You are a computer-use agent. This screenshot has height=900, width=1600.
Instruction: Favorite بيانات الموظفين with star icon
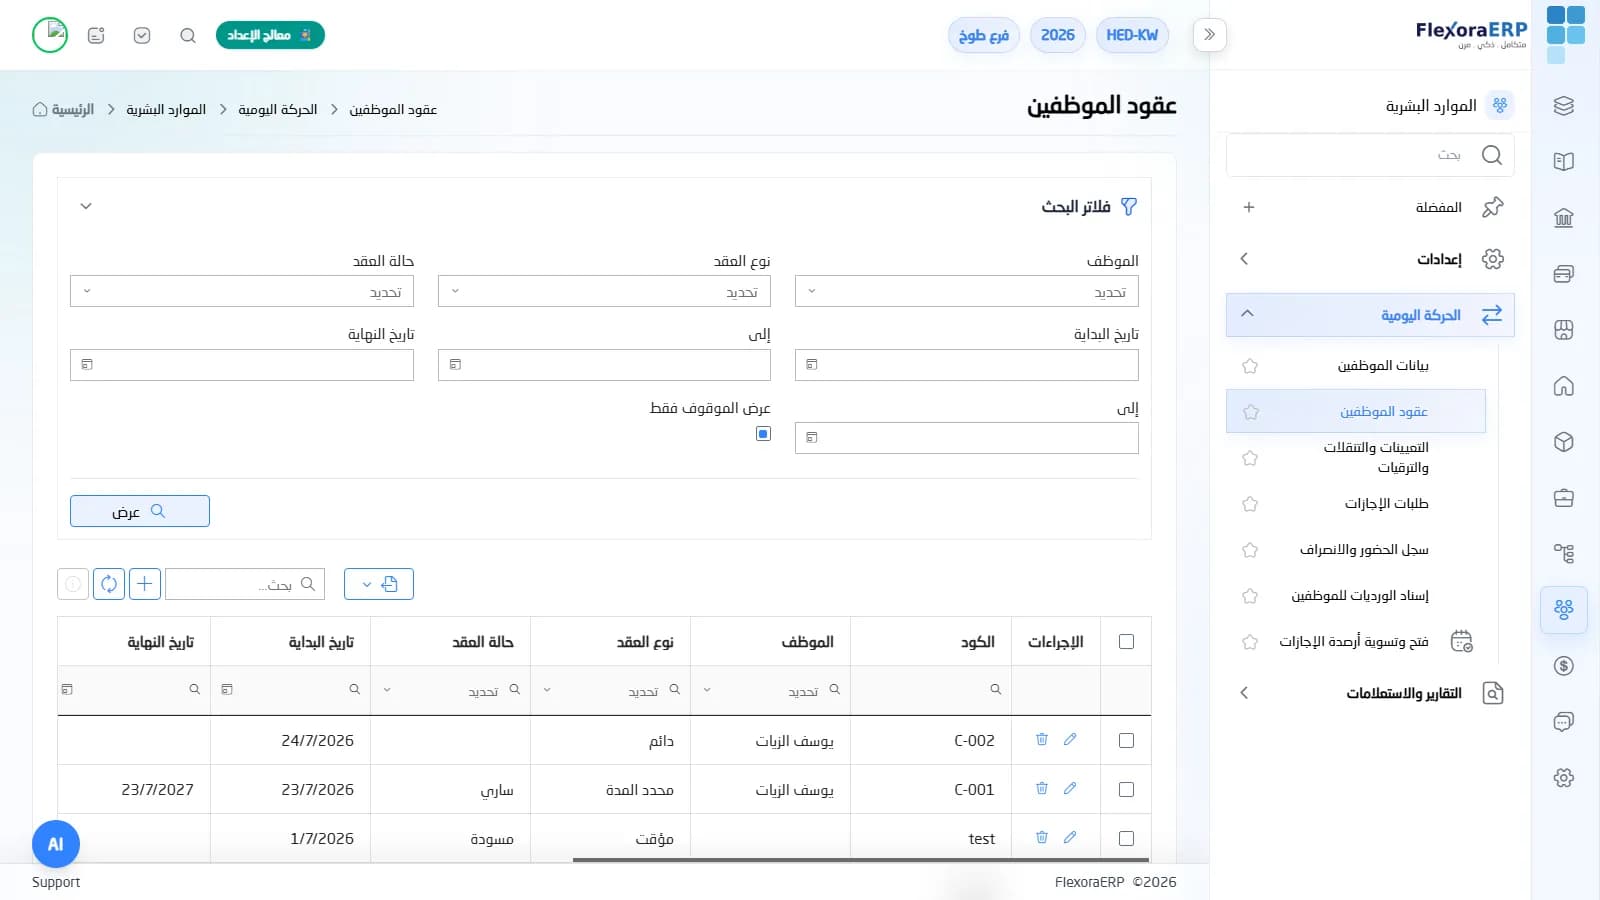point(1250,366)
